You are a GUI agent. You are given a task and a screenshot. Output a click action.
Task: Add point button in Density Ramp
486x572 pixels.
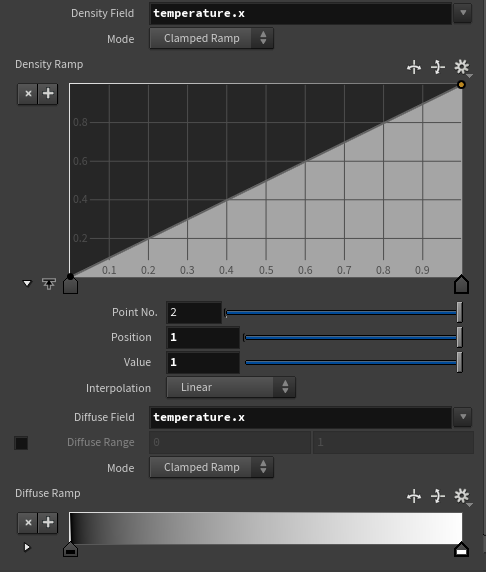pos(48,94)
